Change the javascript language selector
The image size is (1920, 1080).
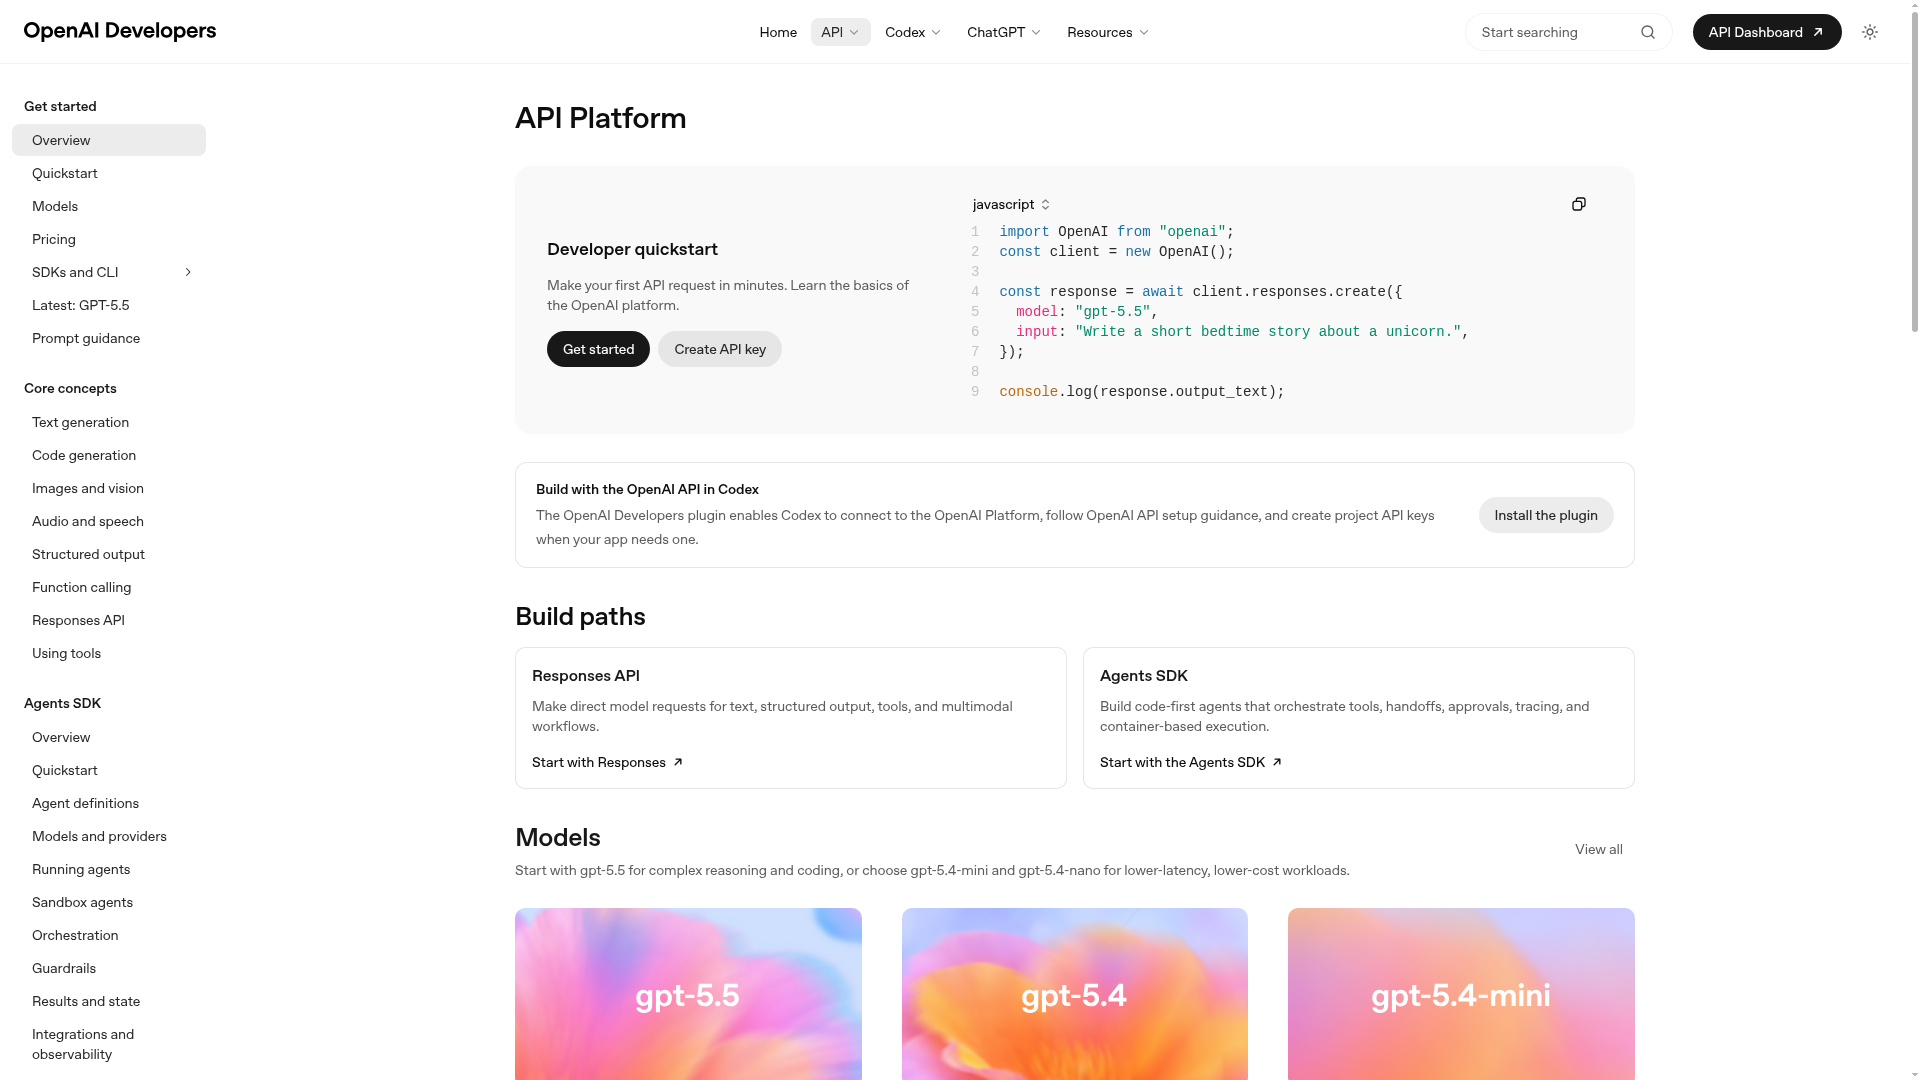(1011, 204)
